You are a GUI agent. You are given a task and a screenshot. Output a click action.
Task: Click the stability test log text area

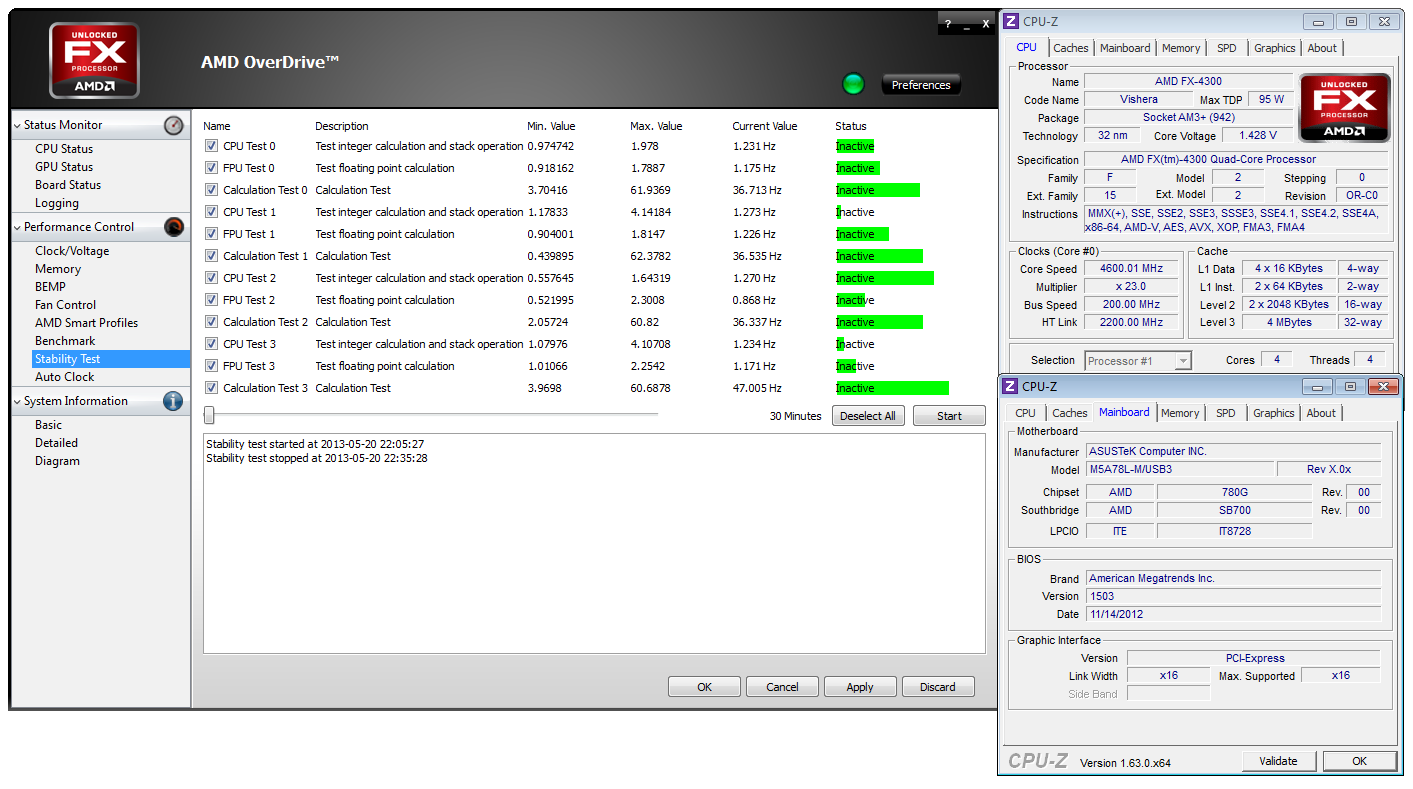594,543
